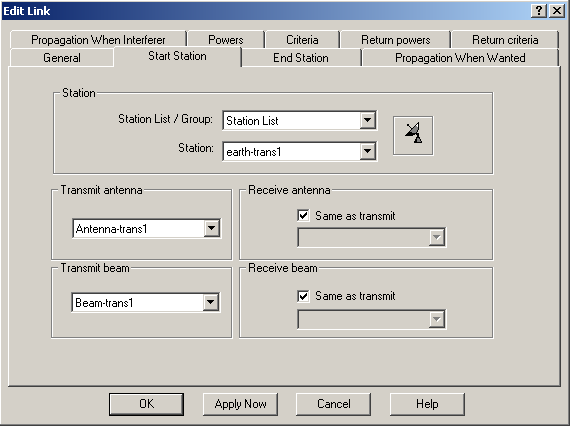Open the Station List / Group dropdown
Viewport: 570px width, 426px height.
[300, 120]
